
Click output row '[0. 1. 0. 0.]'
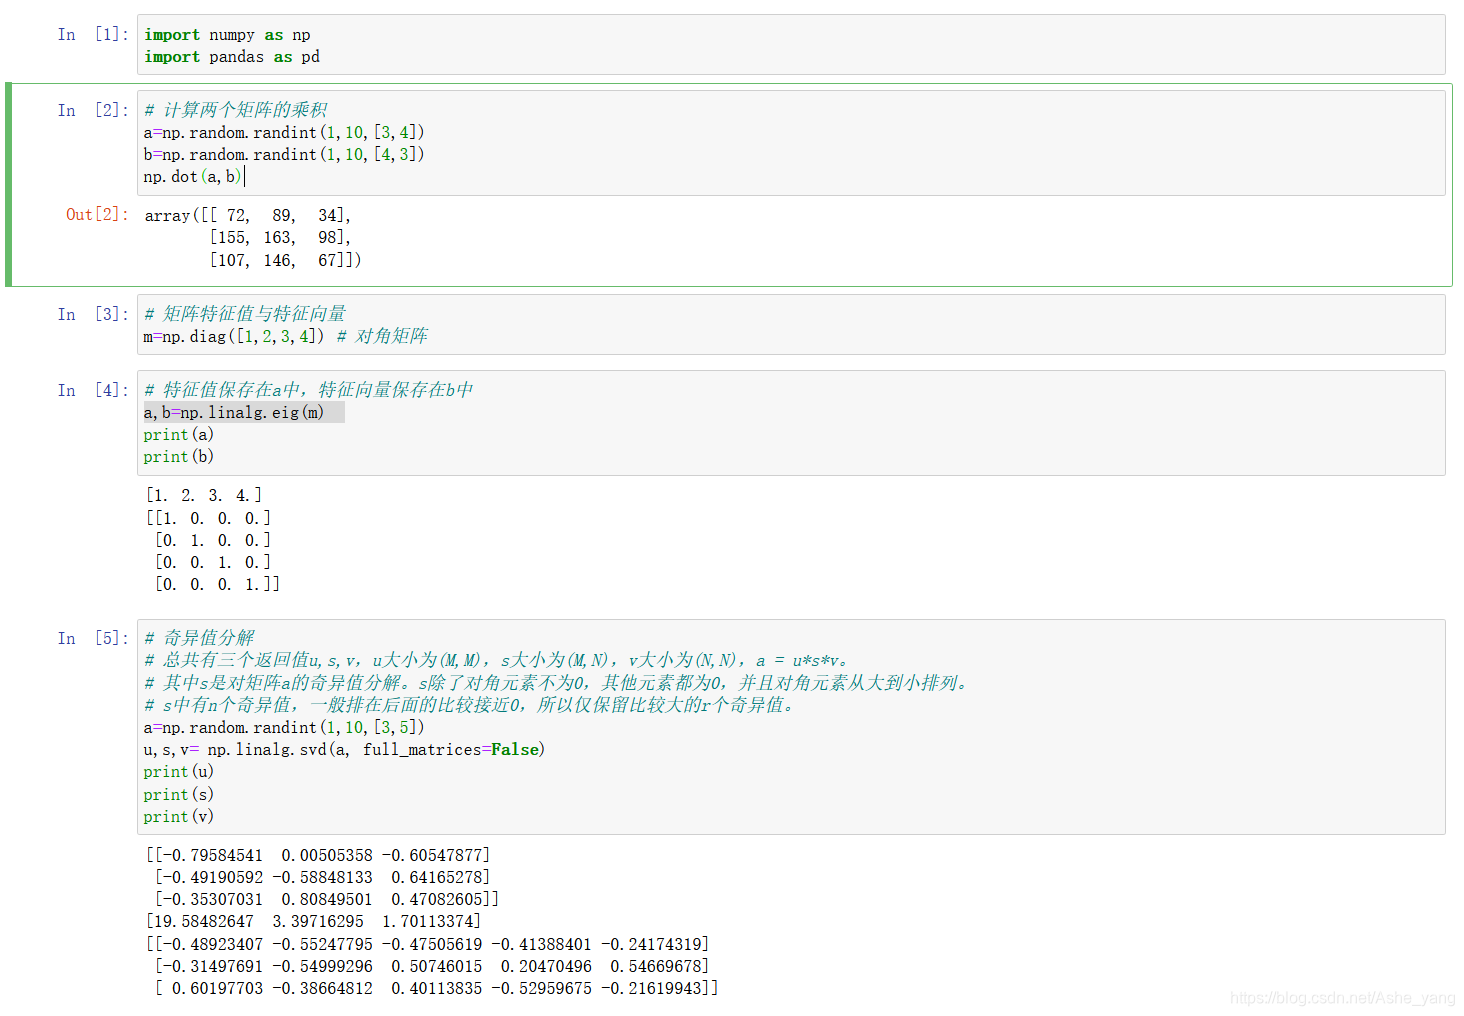pyautogui.click(x=212, y=541)
